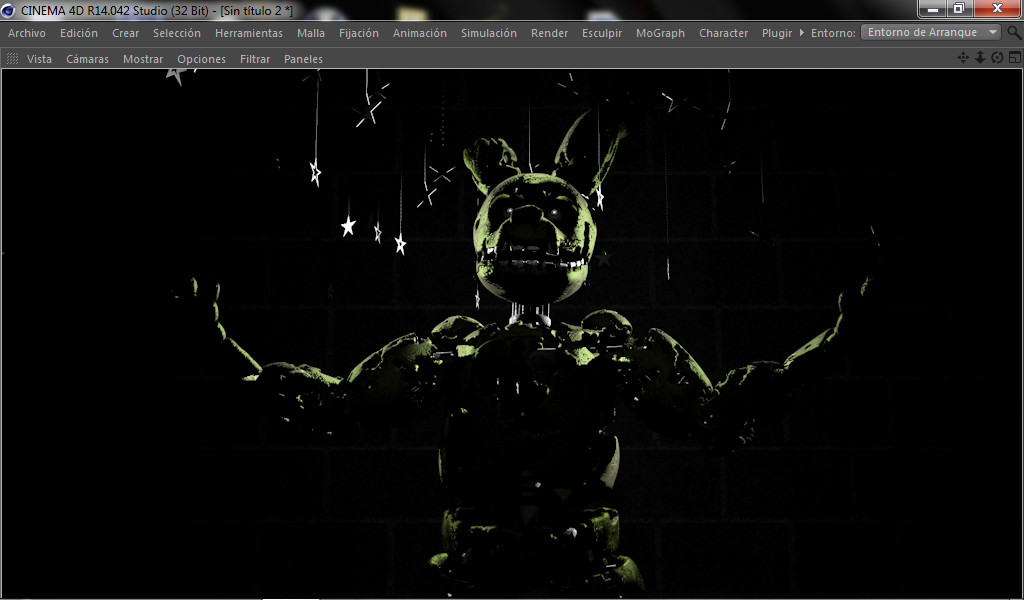1024x600 pixels.
Task: Open the Crear menu
Action: coord(125,33)
